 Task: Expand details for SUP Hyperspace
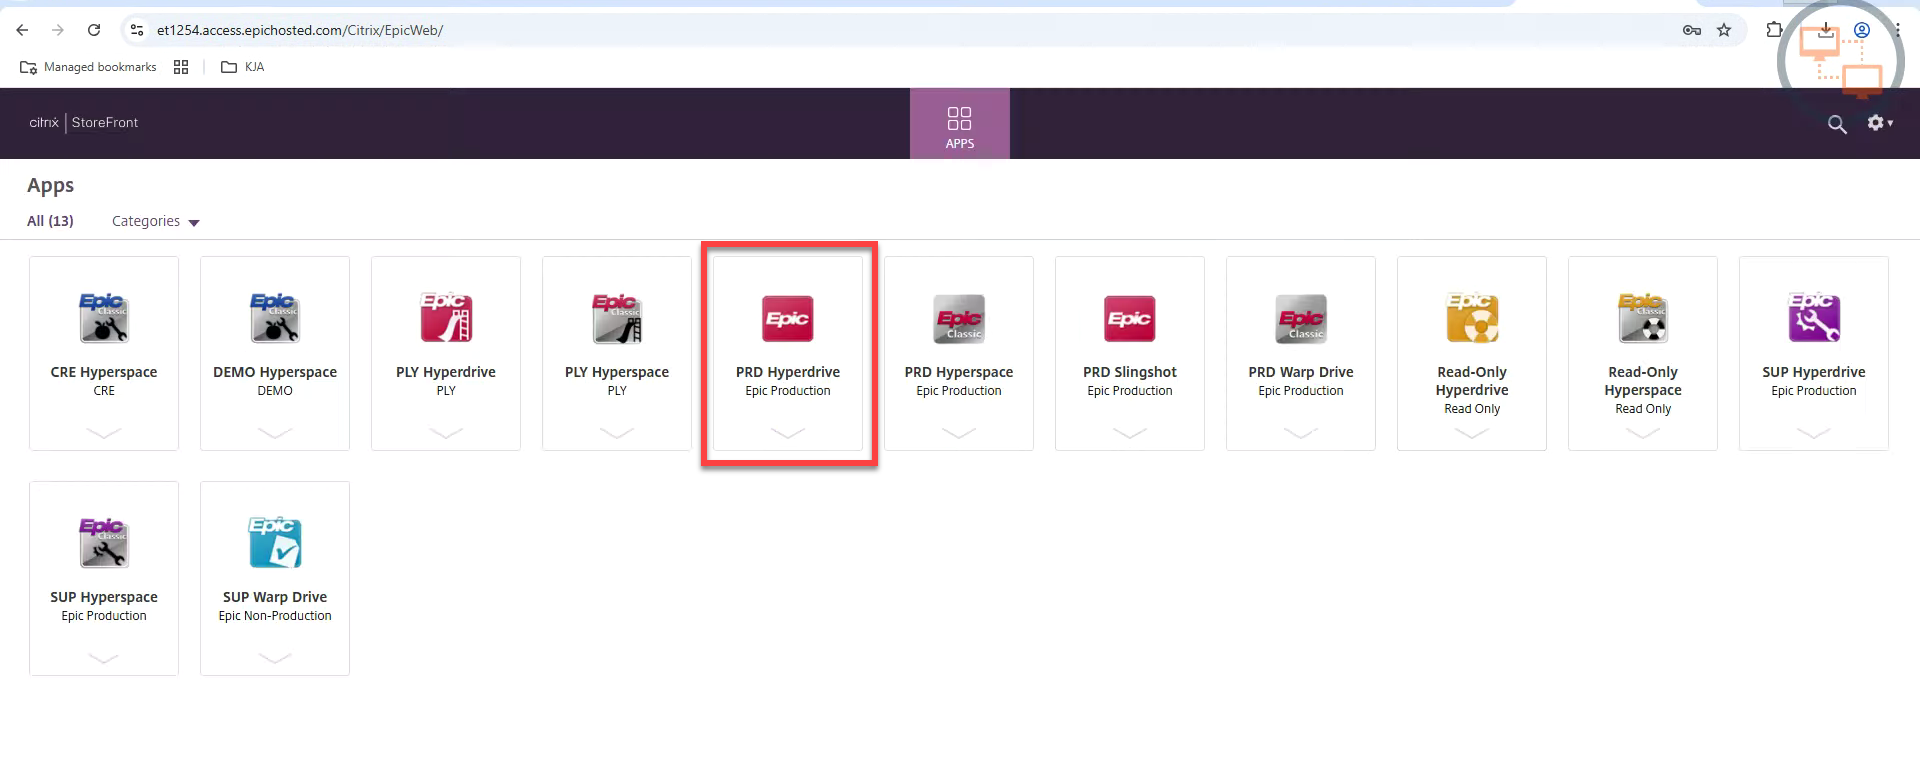[x=104, y=658]
